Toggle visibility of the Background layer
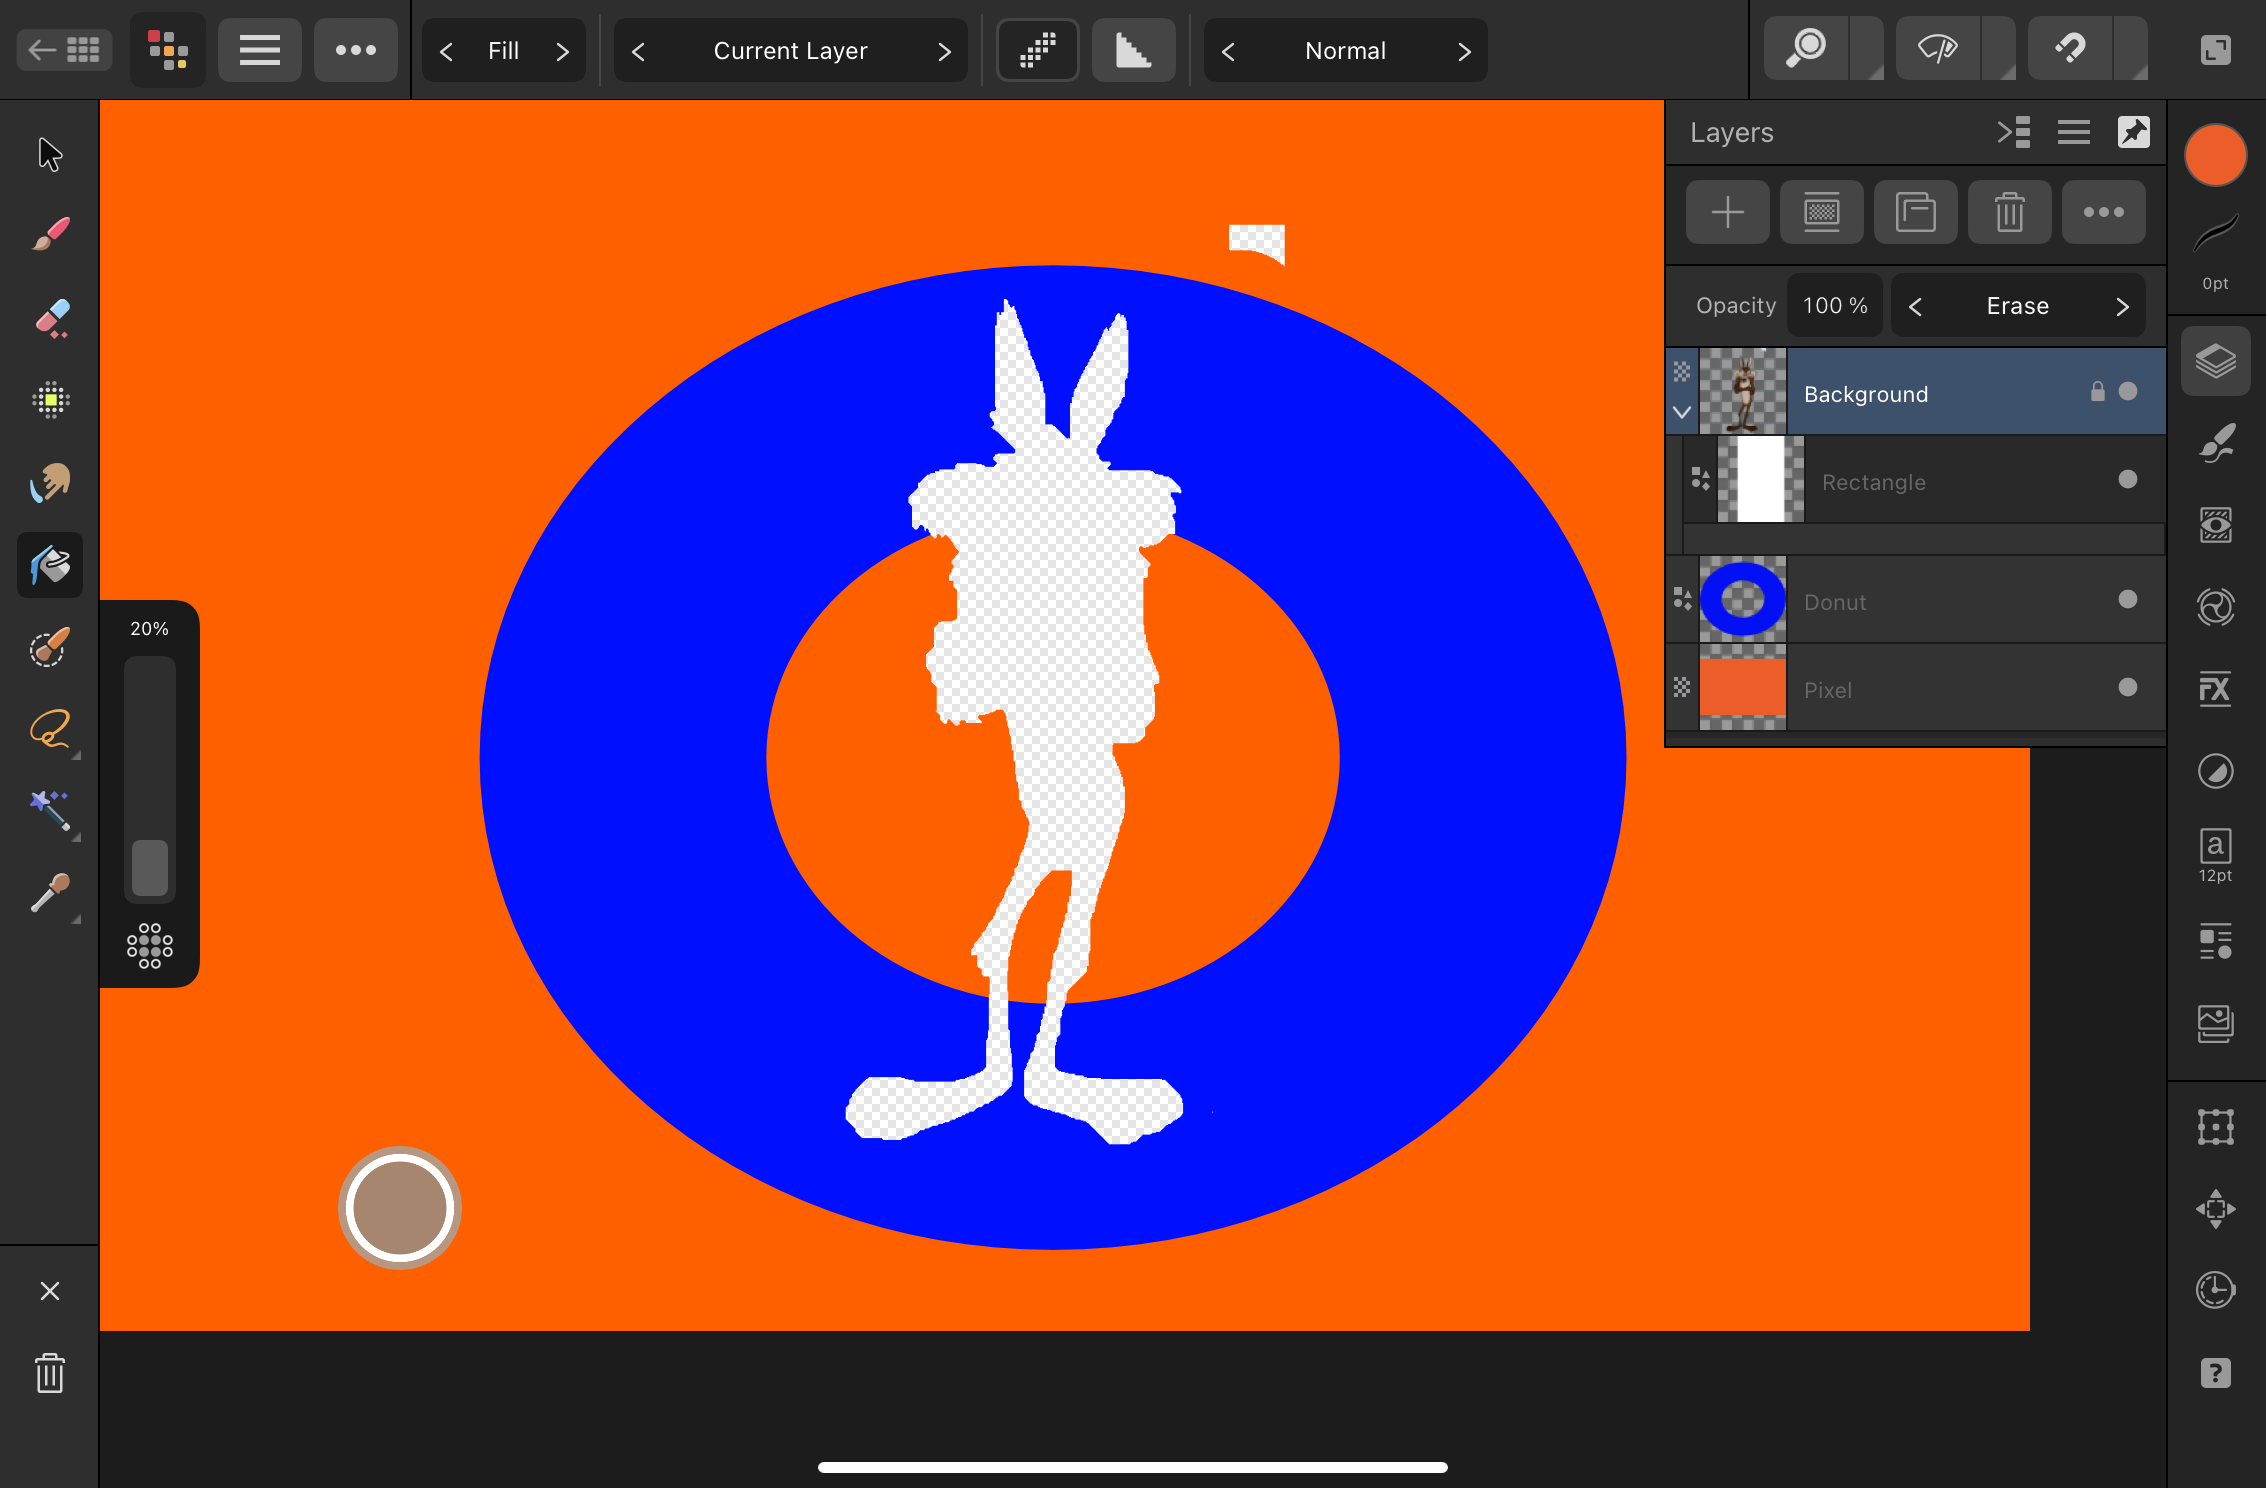The image size is (2266, 1488). pyautogui.click(x=2128, y=391)
